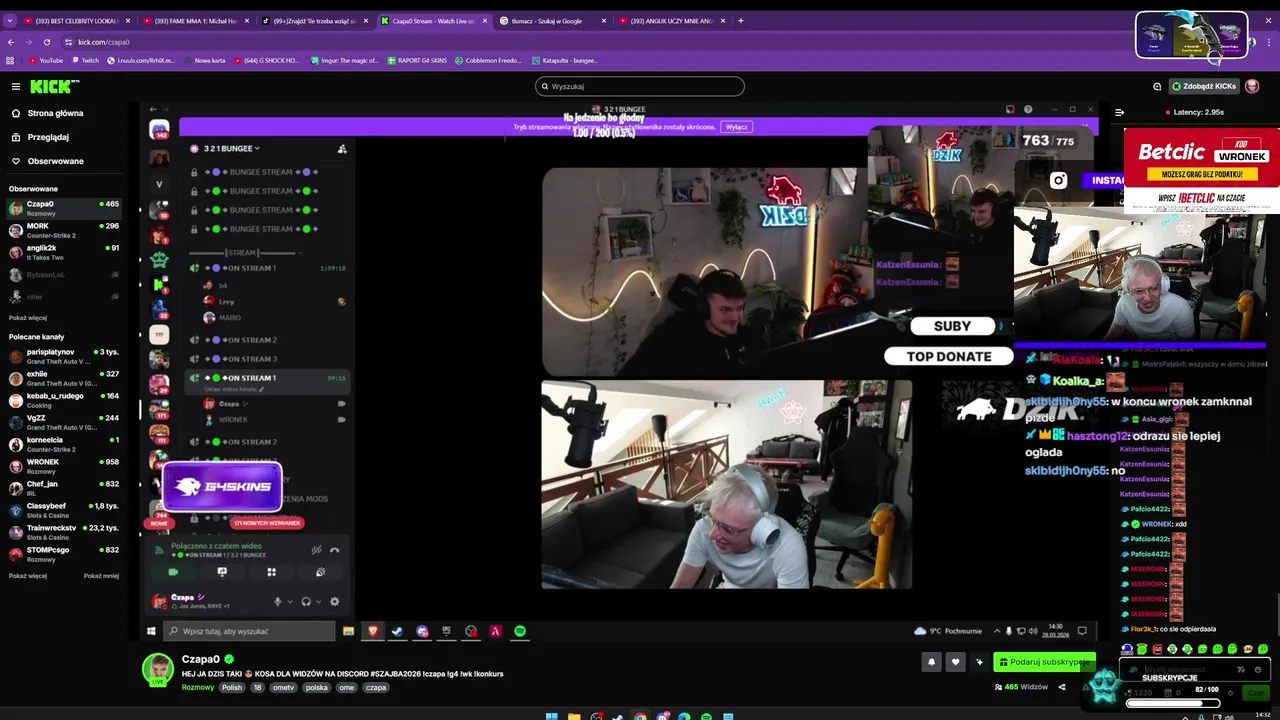Open anglik2k followed channel
Screen dimensions: 1280x720
point(63,252)
